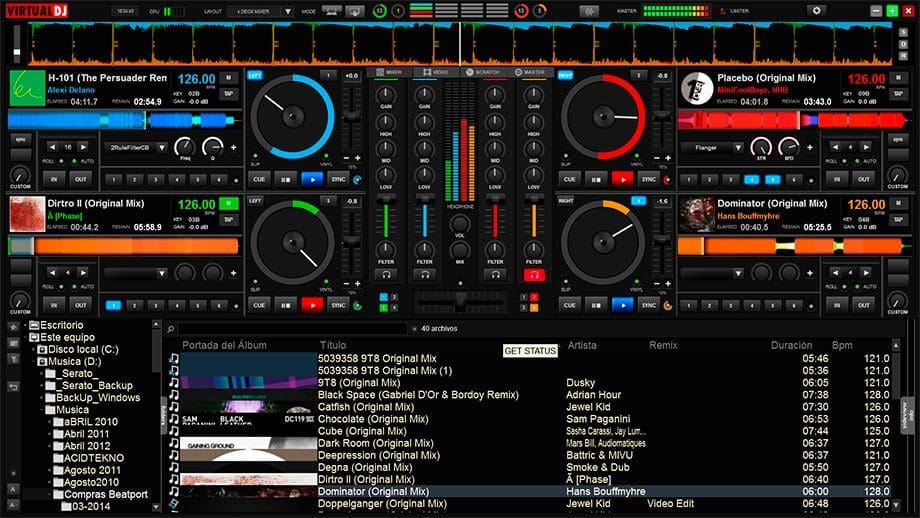Toggle SLIP mode on H-101 deck
Image resolution: width=920 pixels, height=518 pixels.
(x=255, y=158)
